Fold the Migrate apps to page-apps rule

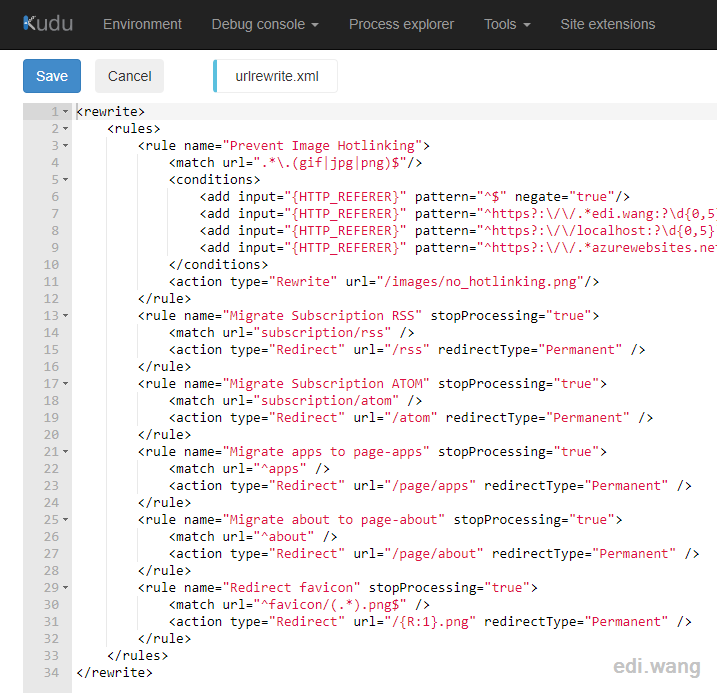(x=65, y=452)
